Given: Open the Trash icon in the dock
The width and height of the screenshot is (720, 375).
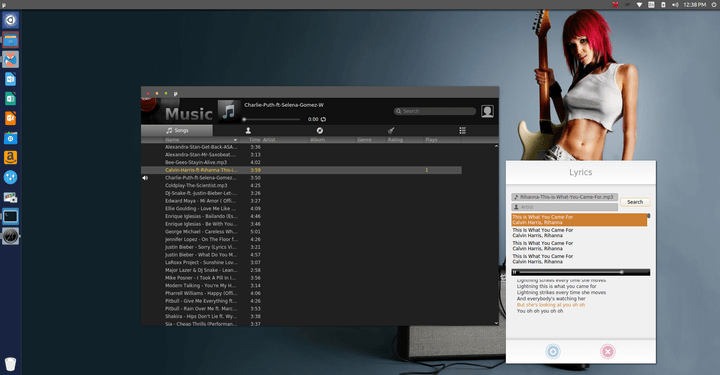Looking at the screenshot, I should click(x=10, y=364).
